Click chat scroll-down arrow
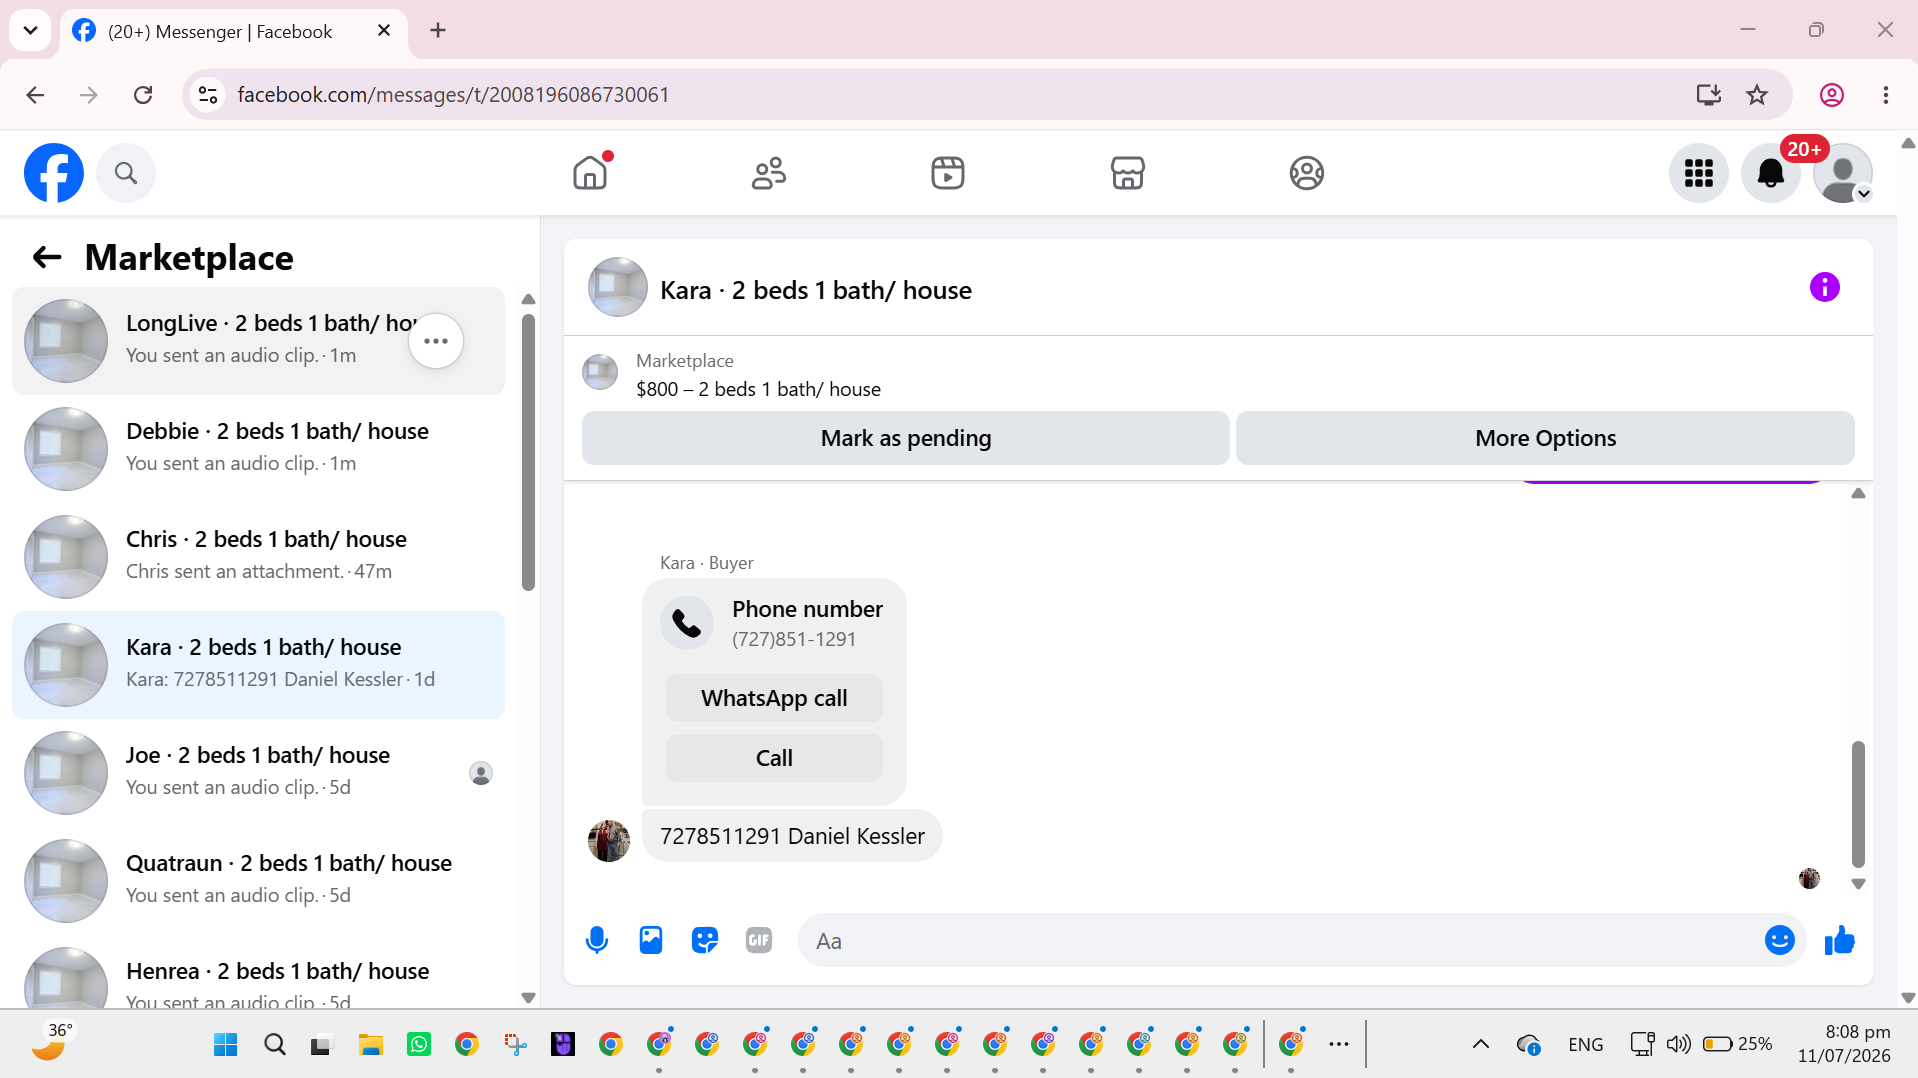Image resolution: width=1918 pixels, height=1078 pixels. (x=1858, y=884)
